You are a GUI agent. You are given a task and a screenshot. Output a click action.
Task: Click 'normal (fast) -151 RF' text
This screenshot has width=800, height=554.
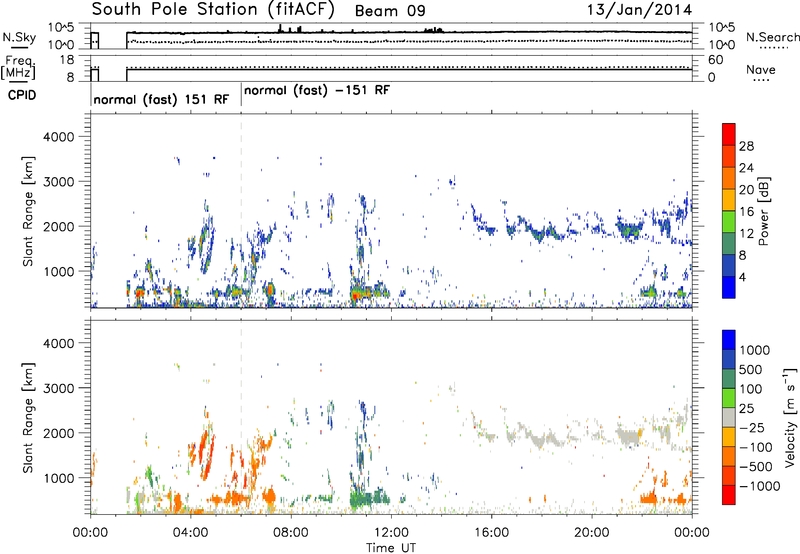(x=317, y=90)
